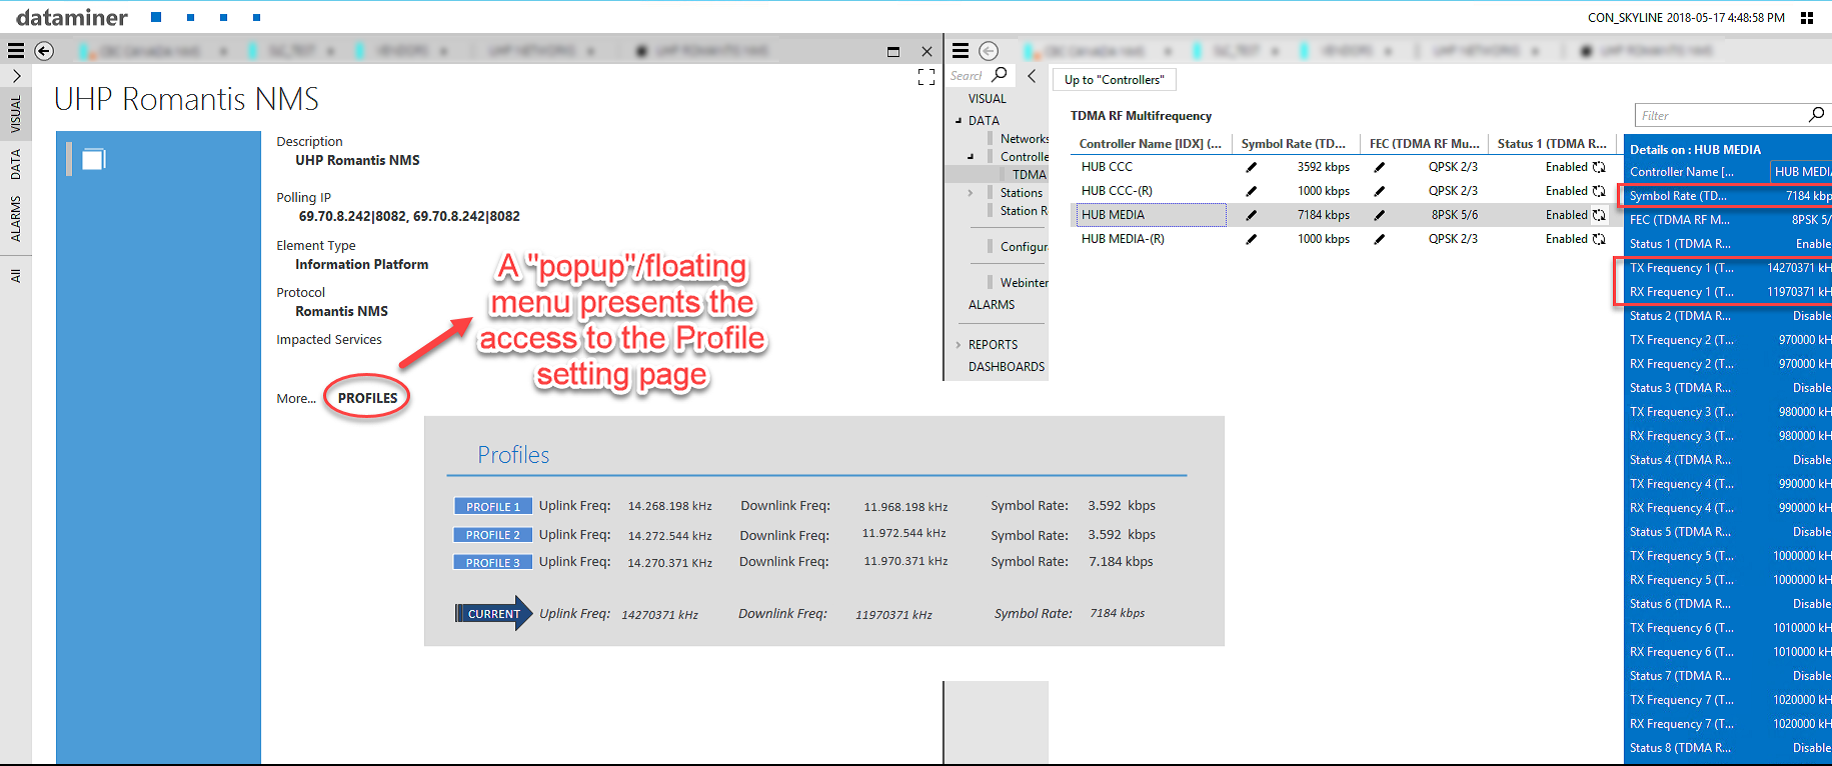The image size is (1832, 766).
Task: Open the apps grid icon beside clock
Action: [x=1807, y=18]
